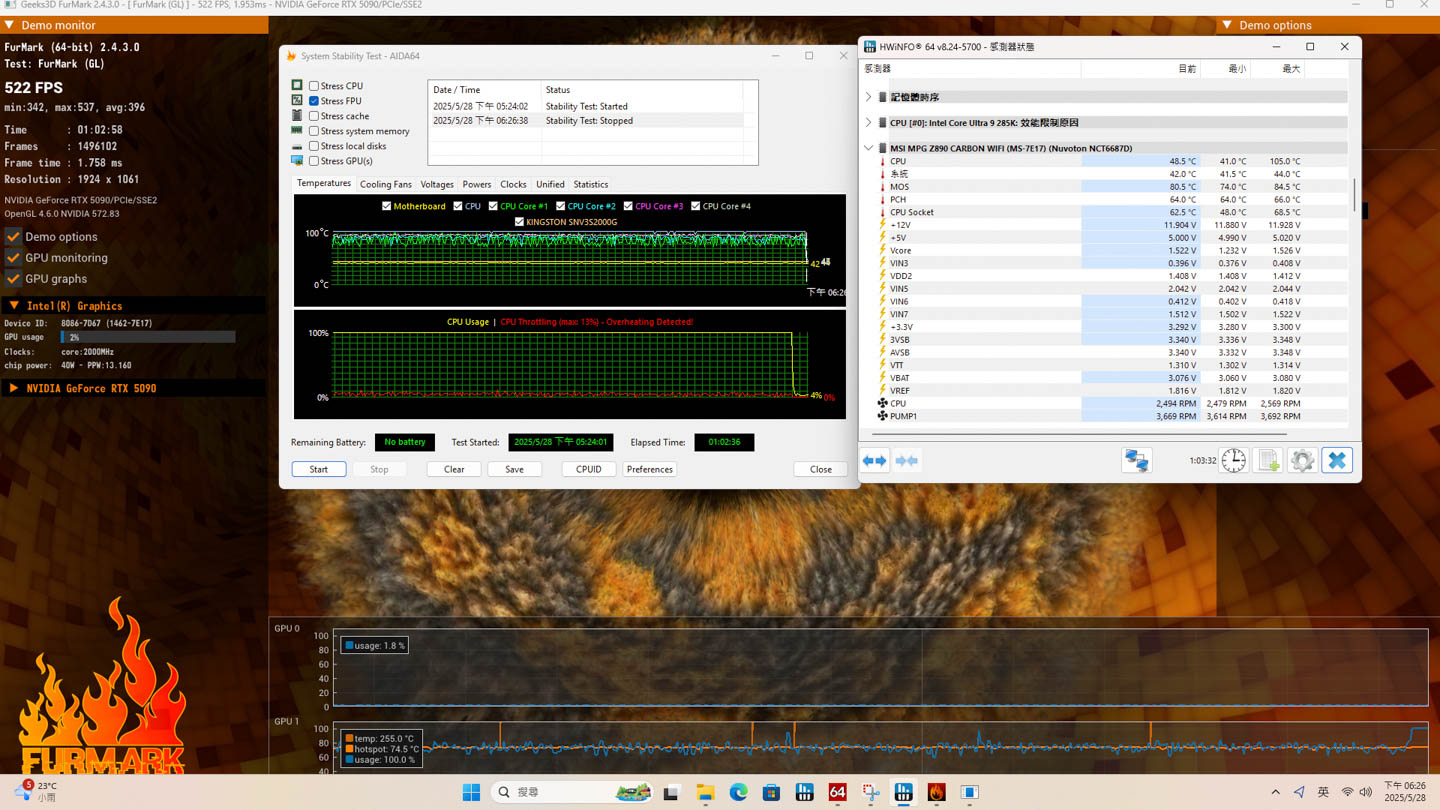Enable Stress GPU(s) checkbox
Viewport: 1440px width, 810px height.
tap(314, 161)
